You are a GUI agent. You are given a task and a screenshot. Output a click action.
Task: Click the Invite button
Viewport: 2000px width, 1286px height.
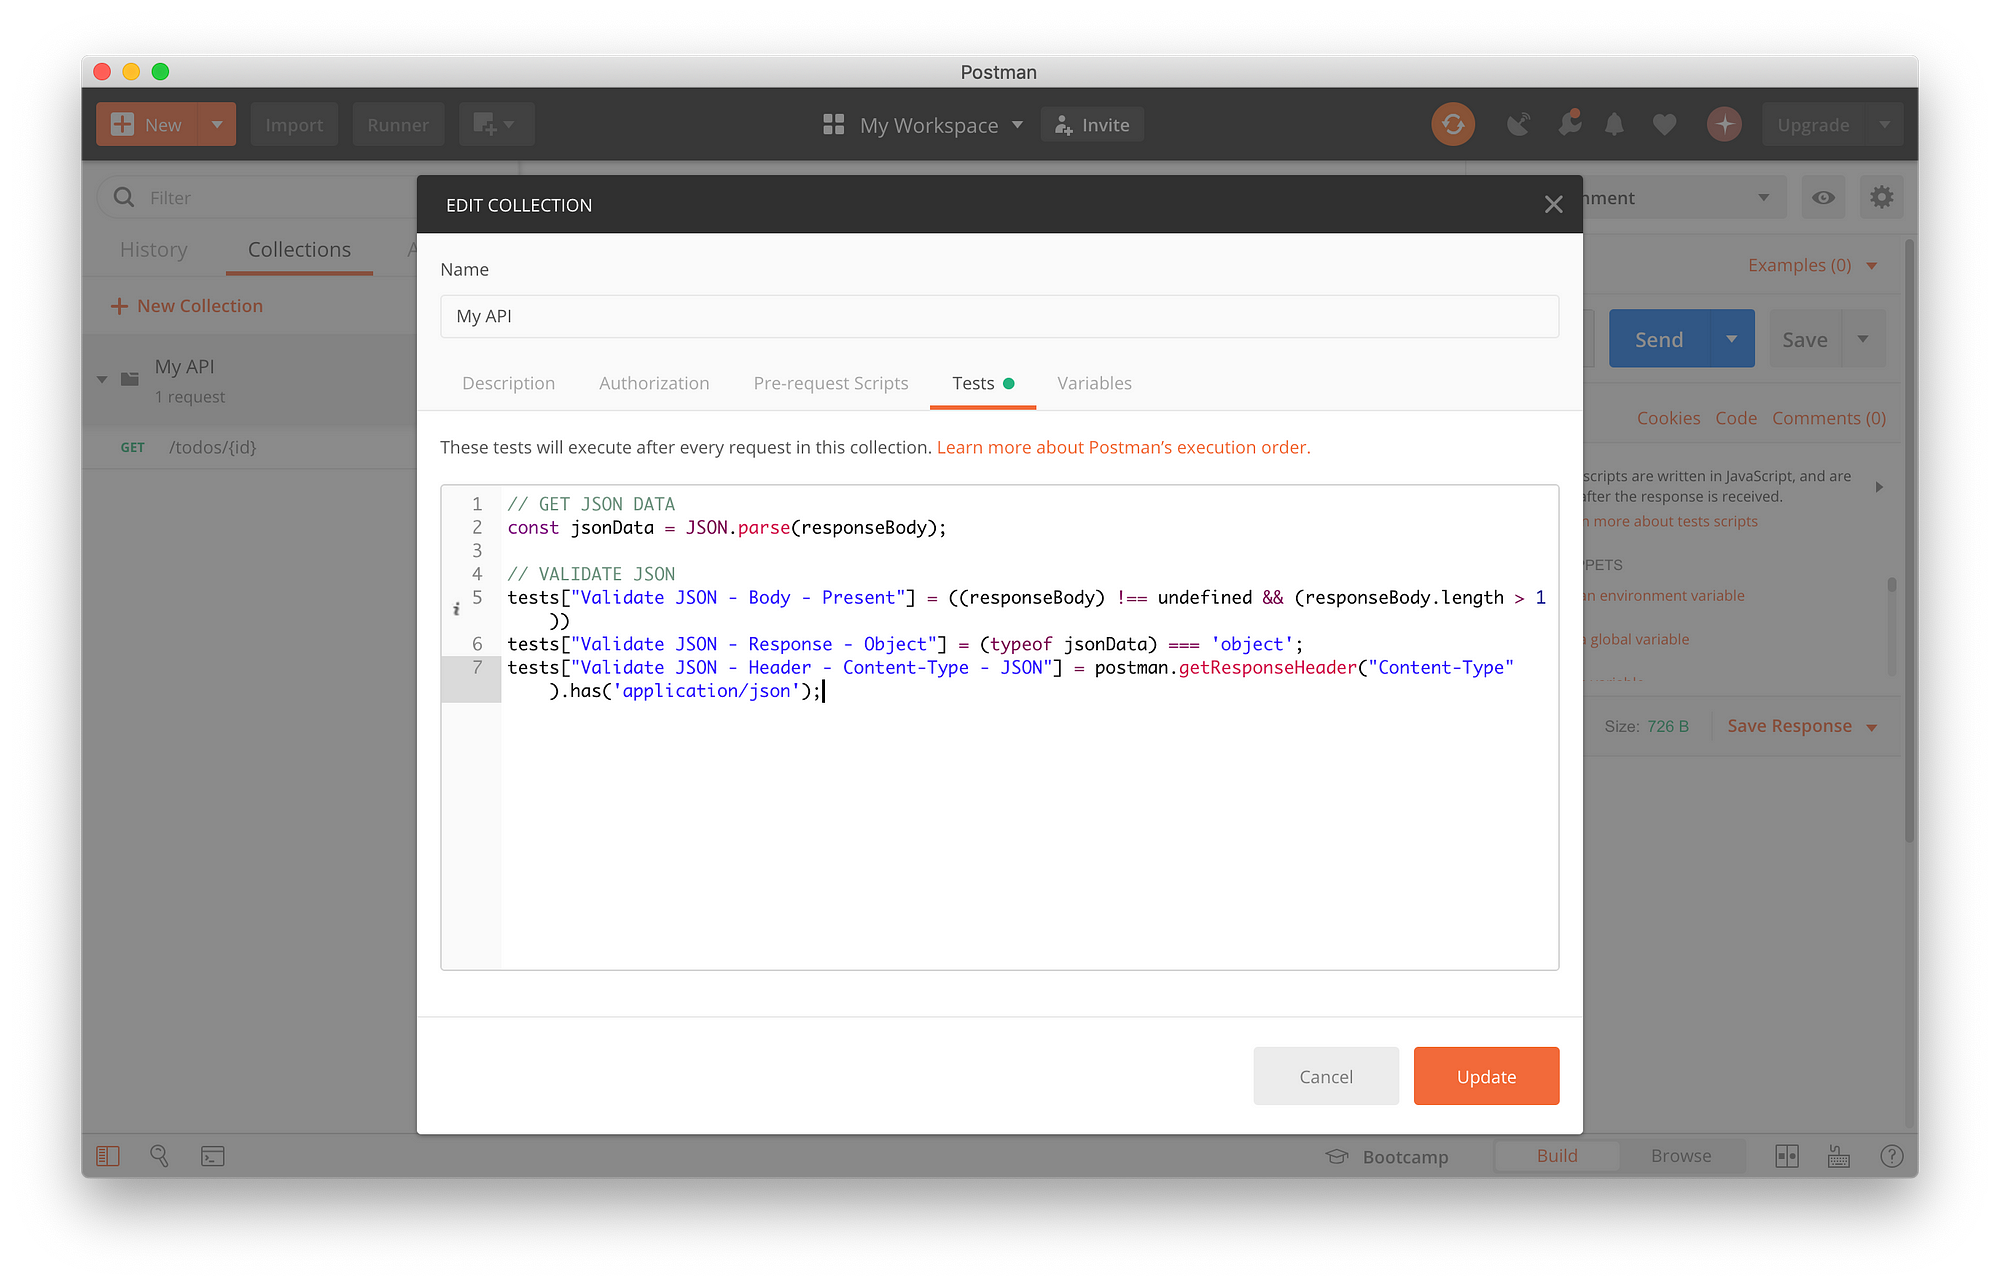pyautogui.click(x=1092, y=125)
